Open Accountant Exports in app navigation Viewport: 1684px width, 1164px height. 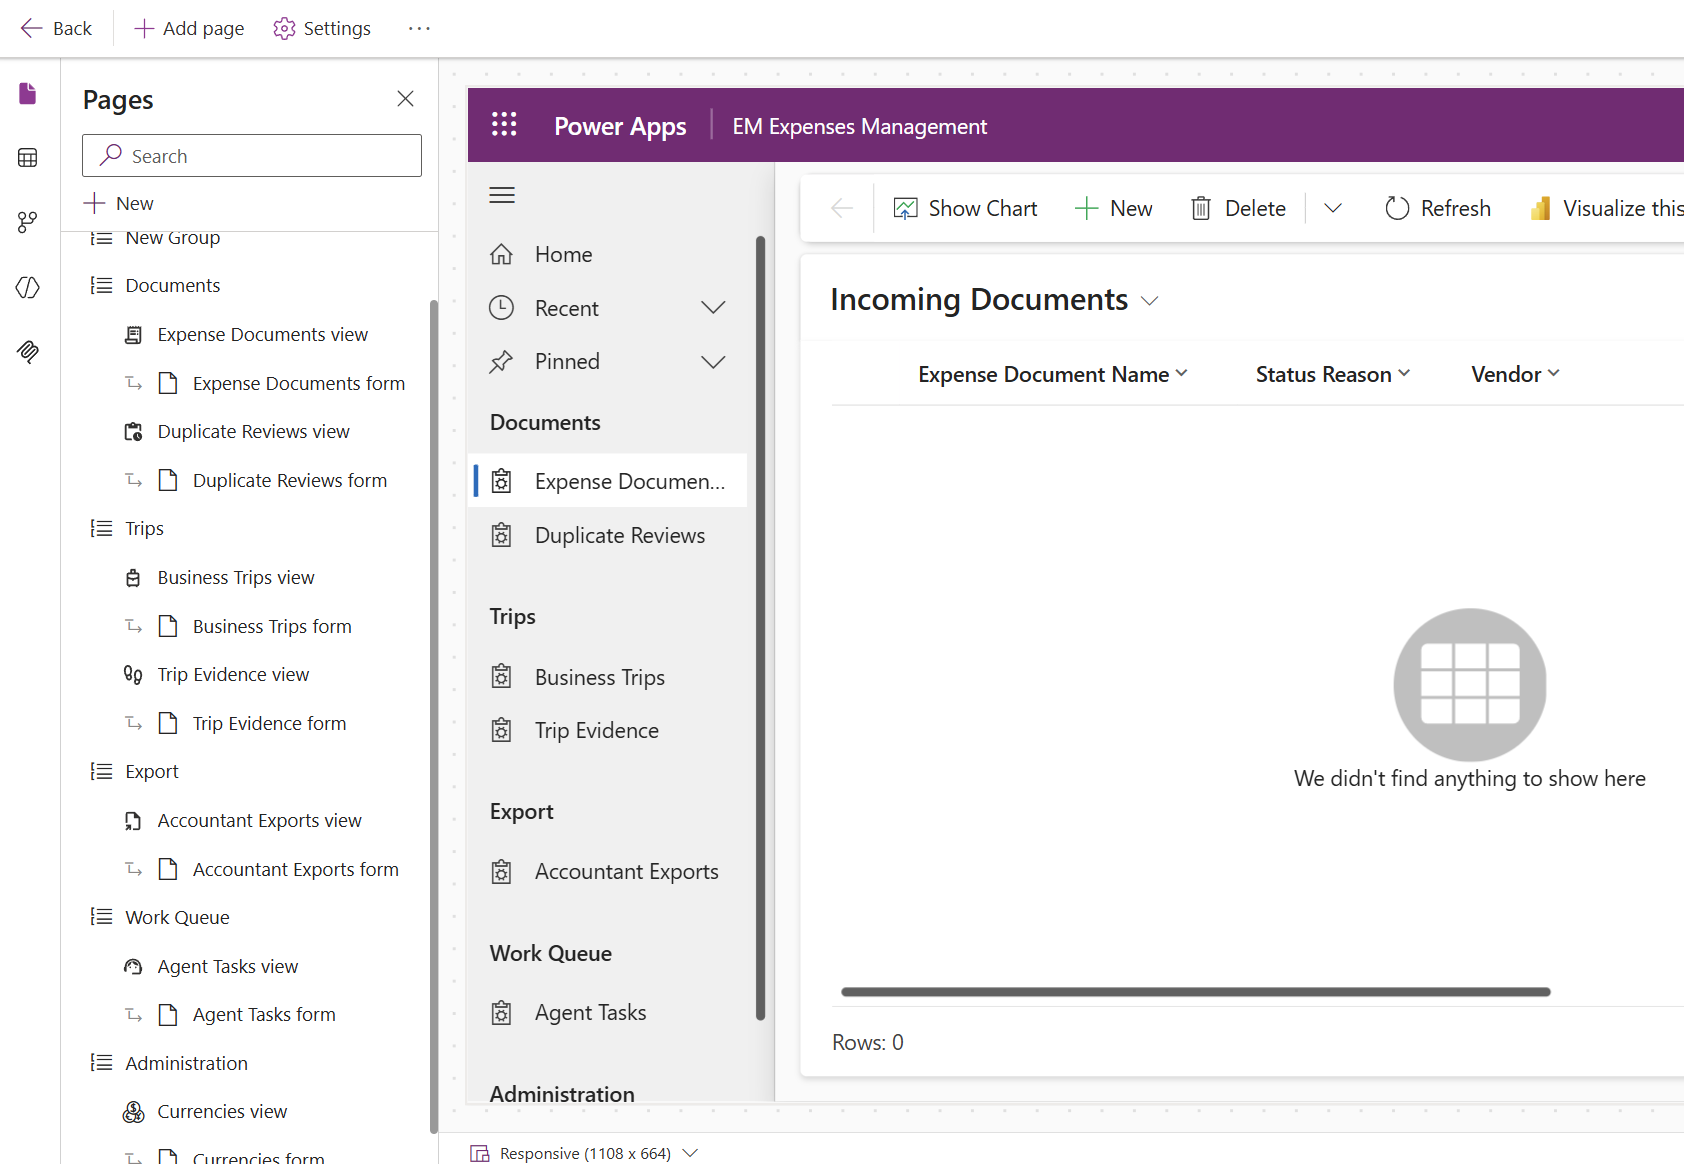(x=607, y=872)
